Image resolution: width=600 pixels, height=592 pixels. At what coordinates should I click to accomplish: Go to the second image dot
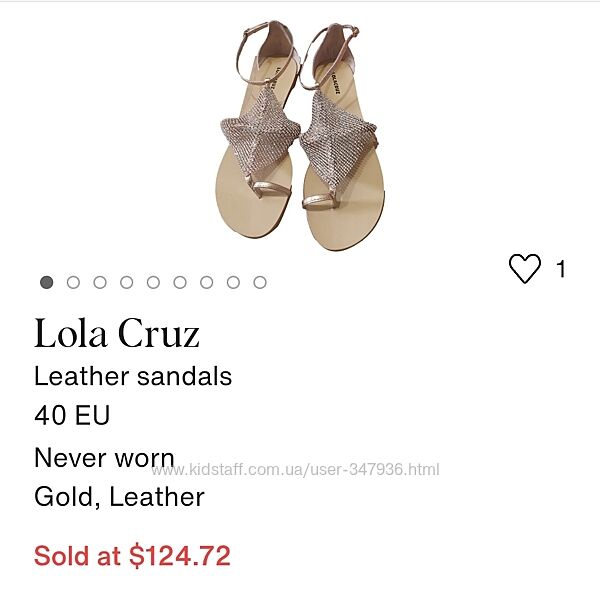click(73, 282)
